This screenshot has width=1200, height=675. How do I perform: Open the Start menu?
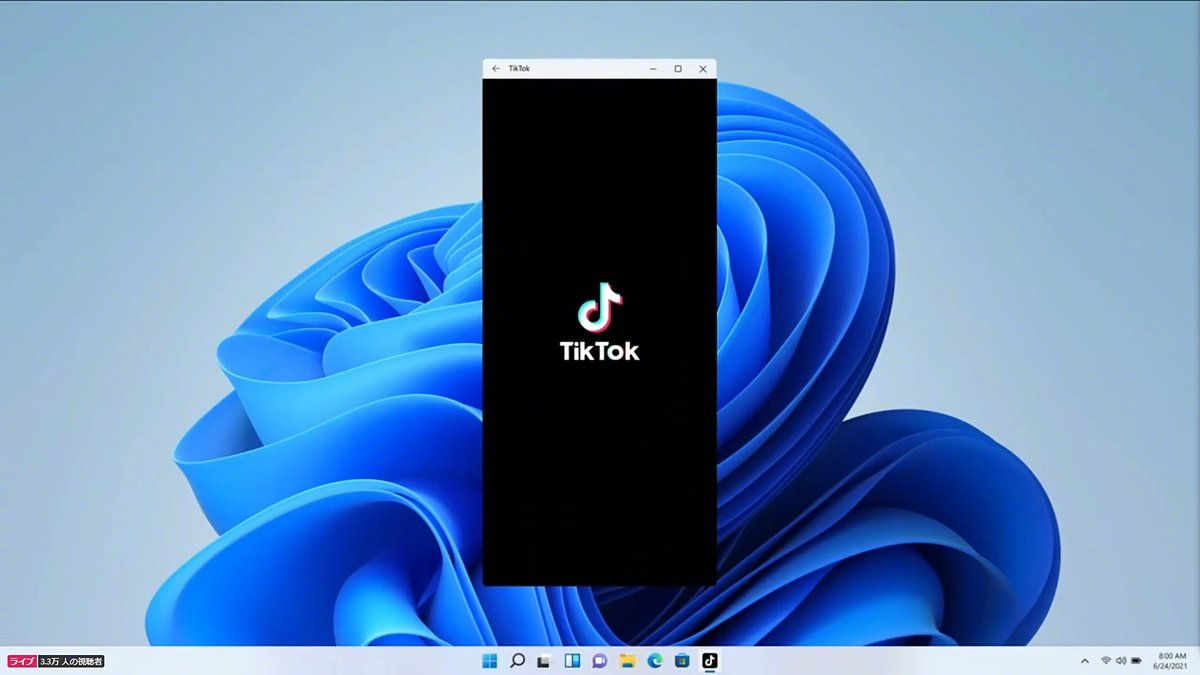[488, 660]
